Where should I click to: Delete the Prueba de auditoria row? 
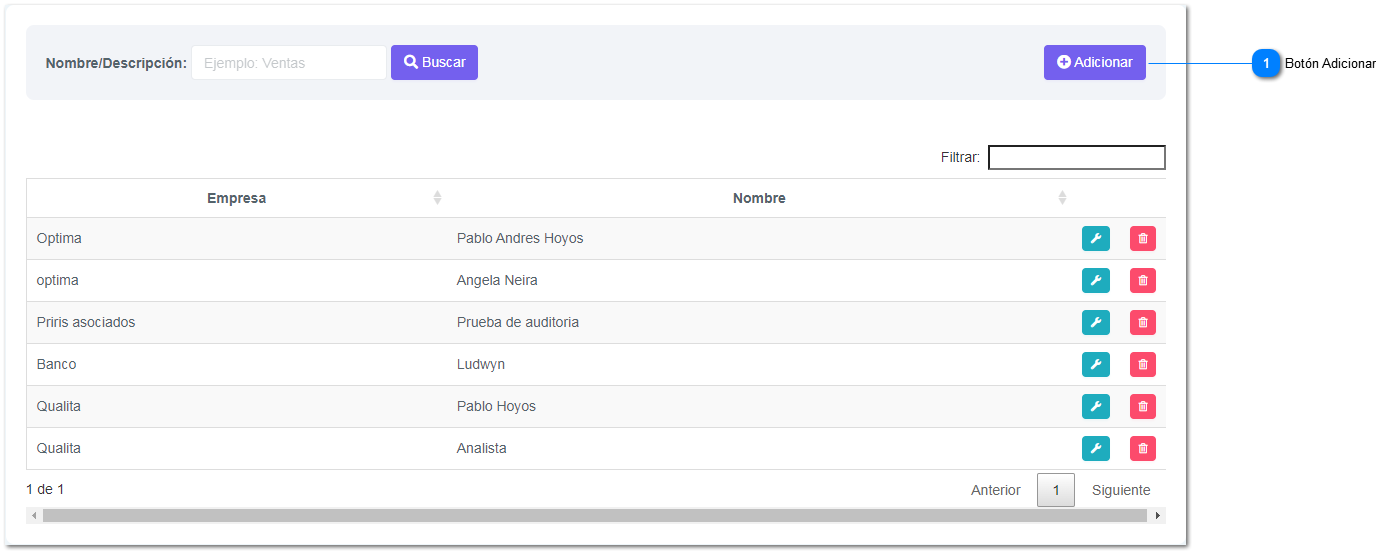coord(1143,323)
